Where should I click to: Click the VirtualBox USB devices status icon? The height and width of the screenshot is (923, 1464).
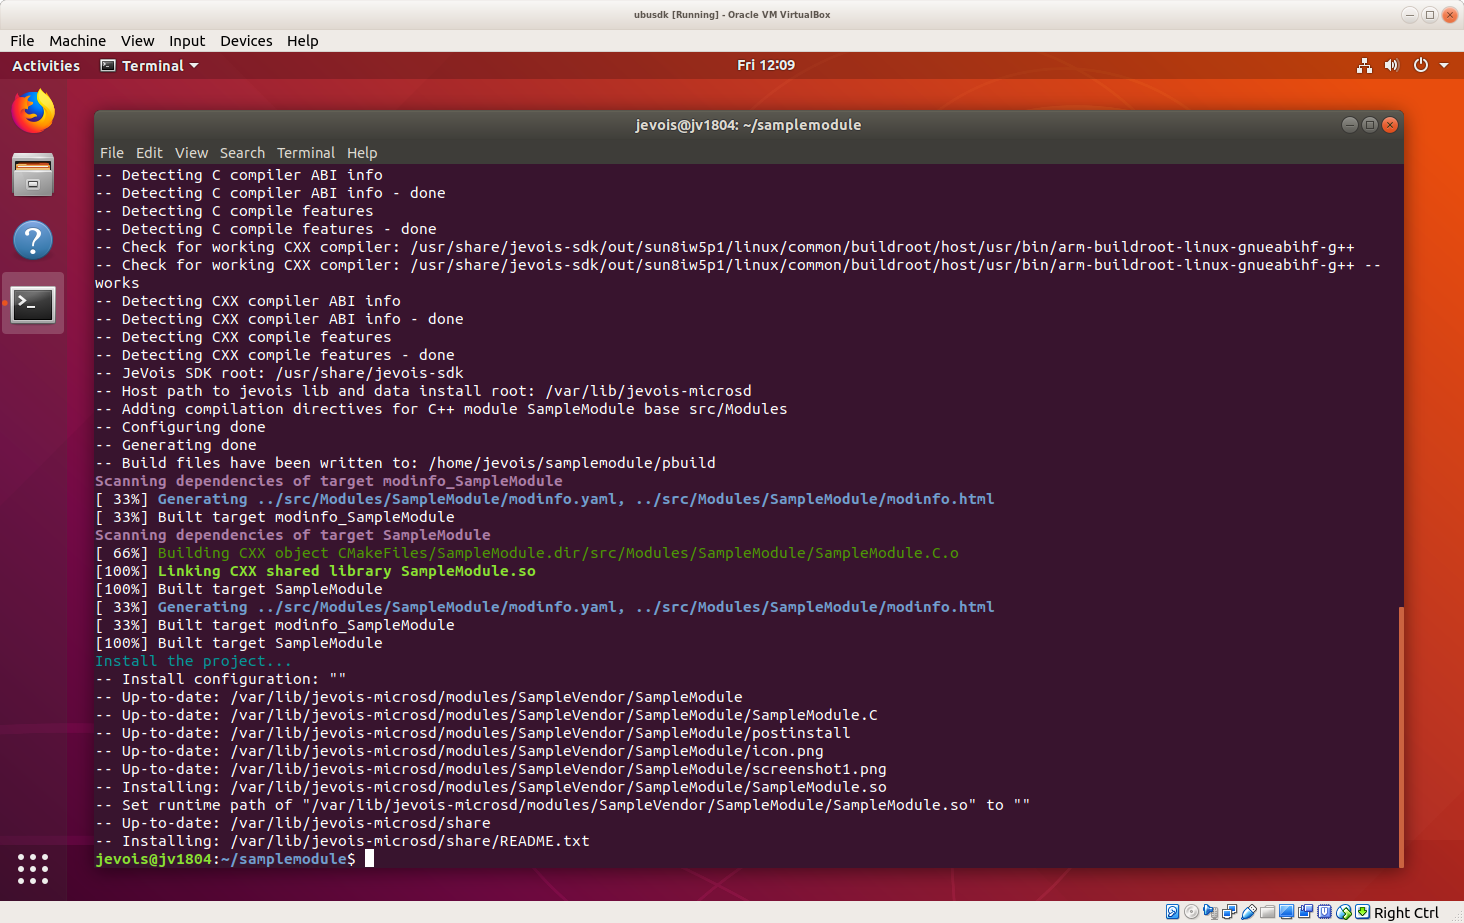1249,912
